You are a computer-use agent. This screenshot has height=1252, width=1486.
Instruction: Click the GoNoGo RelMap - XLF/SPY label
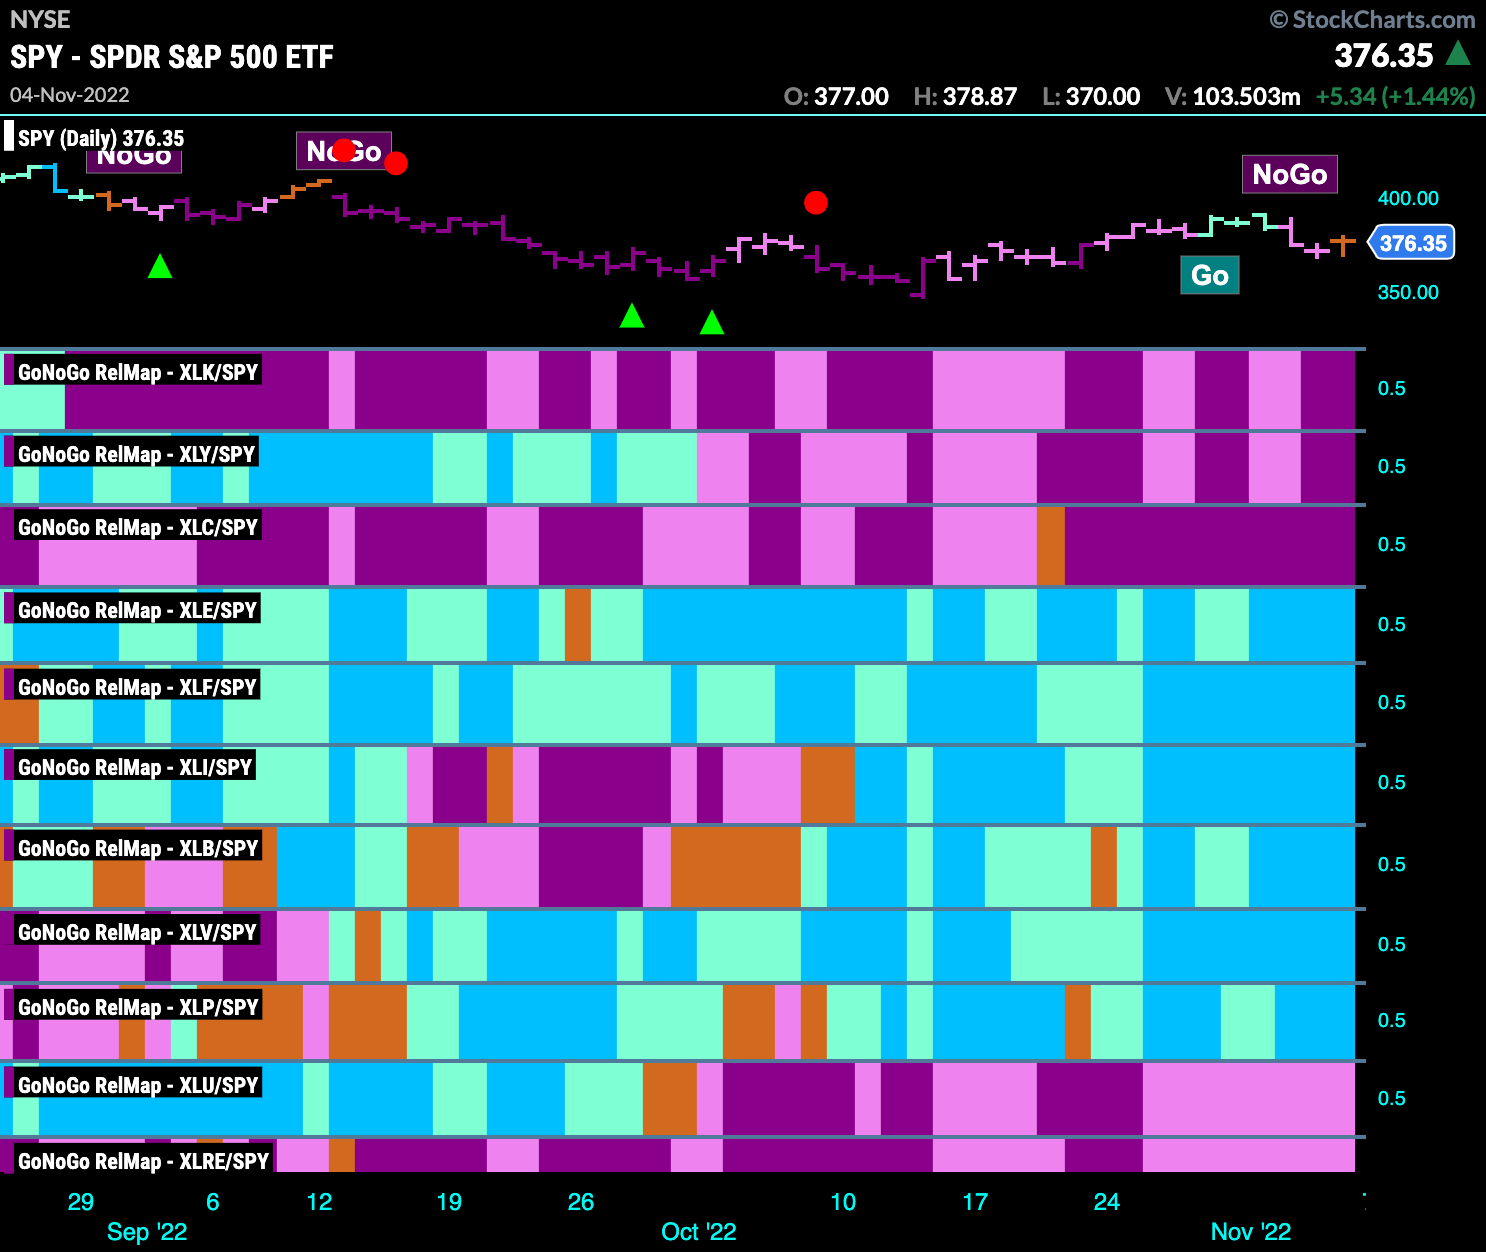pyautogui.click(x=137, y=687)
